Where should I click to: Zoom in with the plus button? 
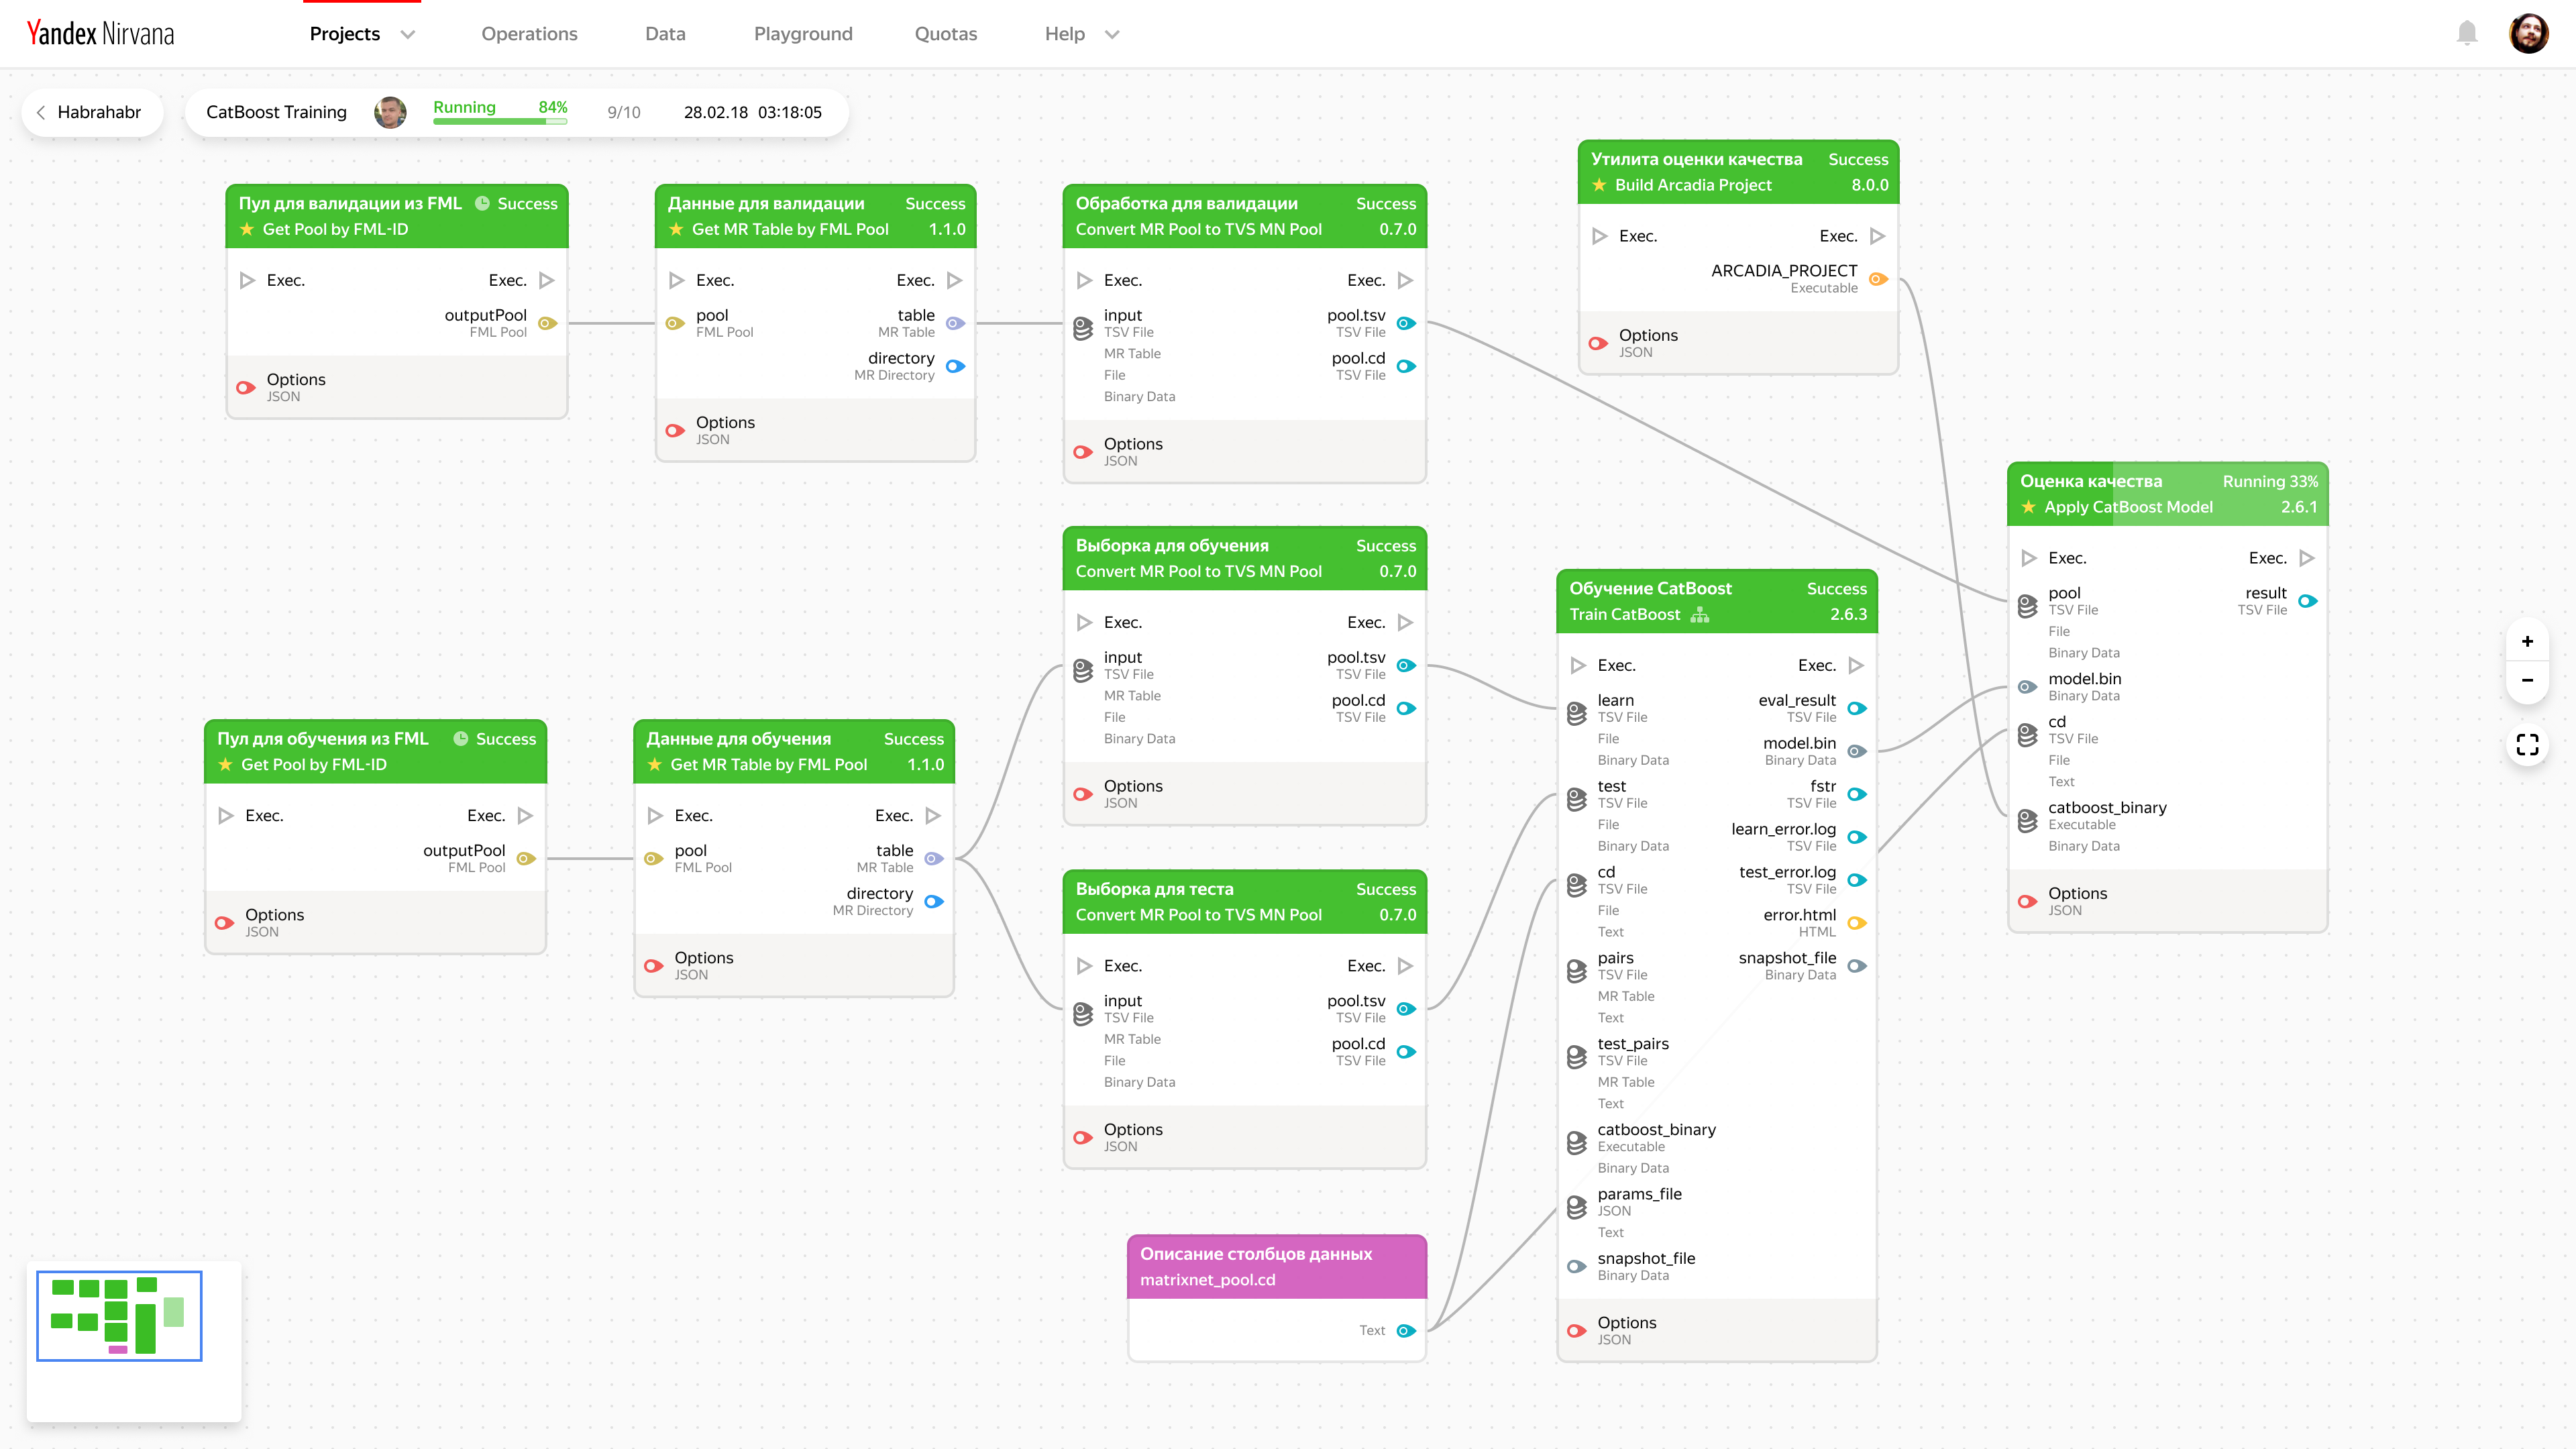pyautogui.click(x=2527, y=641)
